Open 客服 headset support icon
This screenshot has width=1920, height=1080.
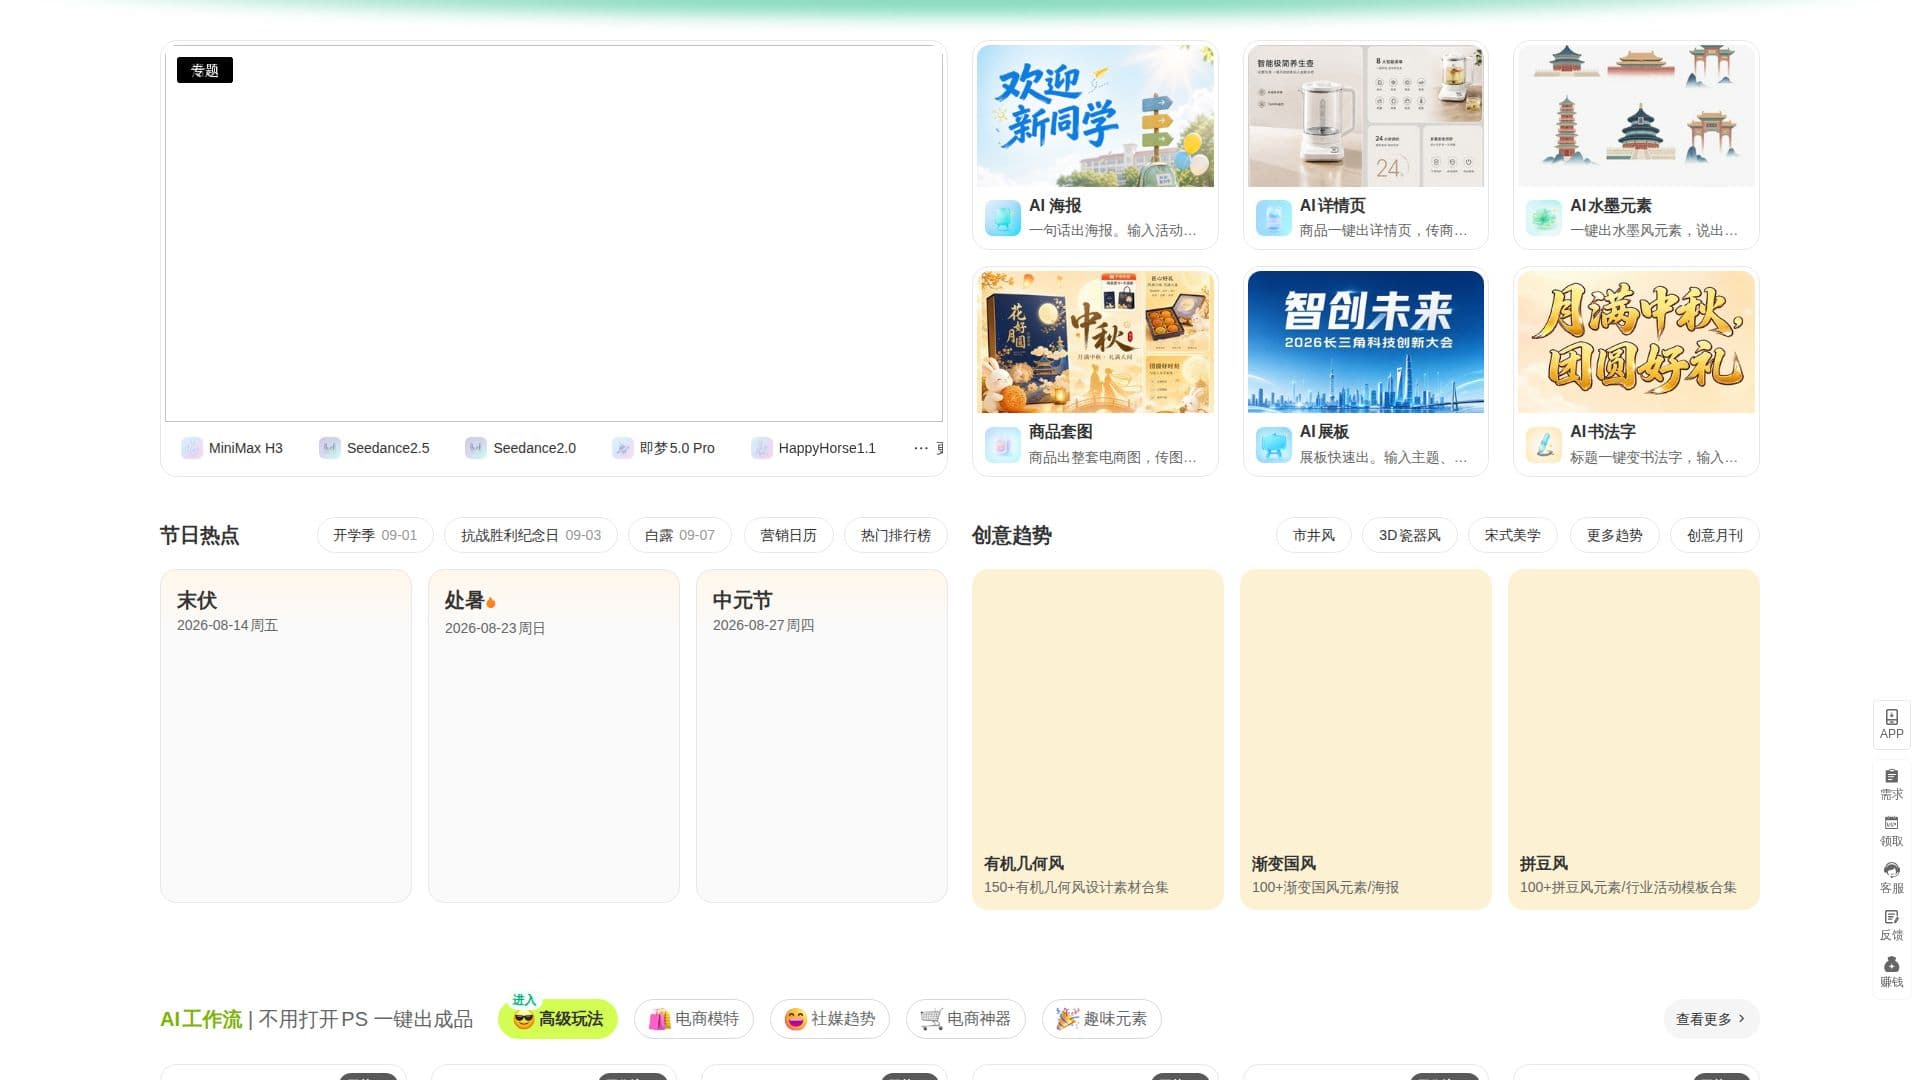pyautogui.click(x=1891, y=870)
